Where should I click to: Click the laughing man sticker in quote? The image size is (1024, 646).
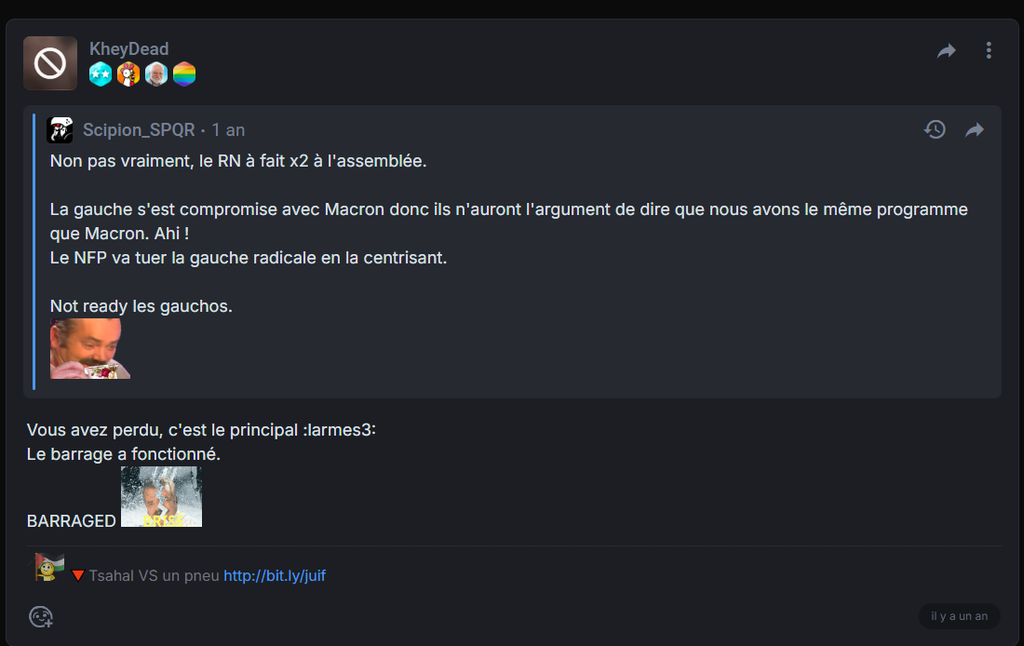click(x=90, y=349)
